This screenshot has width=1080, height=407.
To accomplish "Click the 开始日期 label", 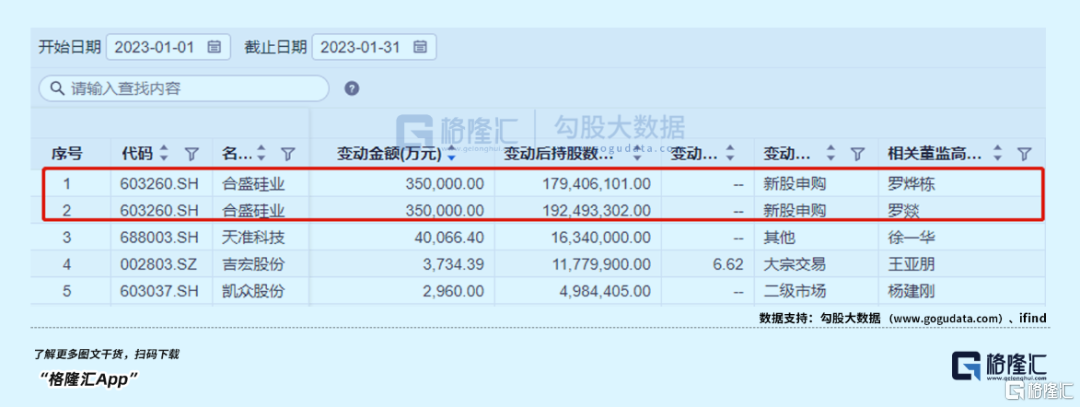I will pos(69,47).
